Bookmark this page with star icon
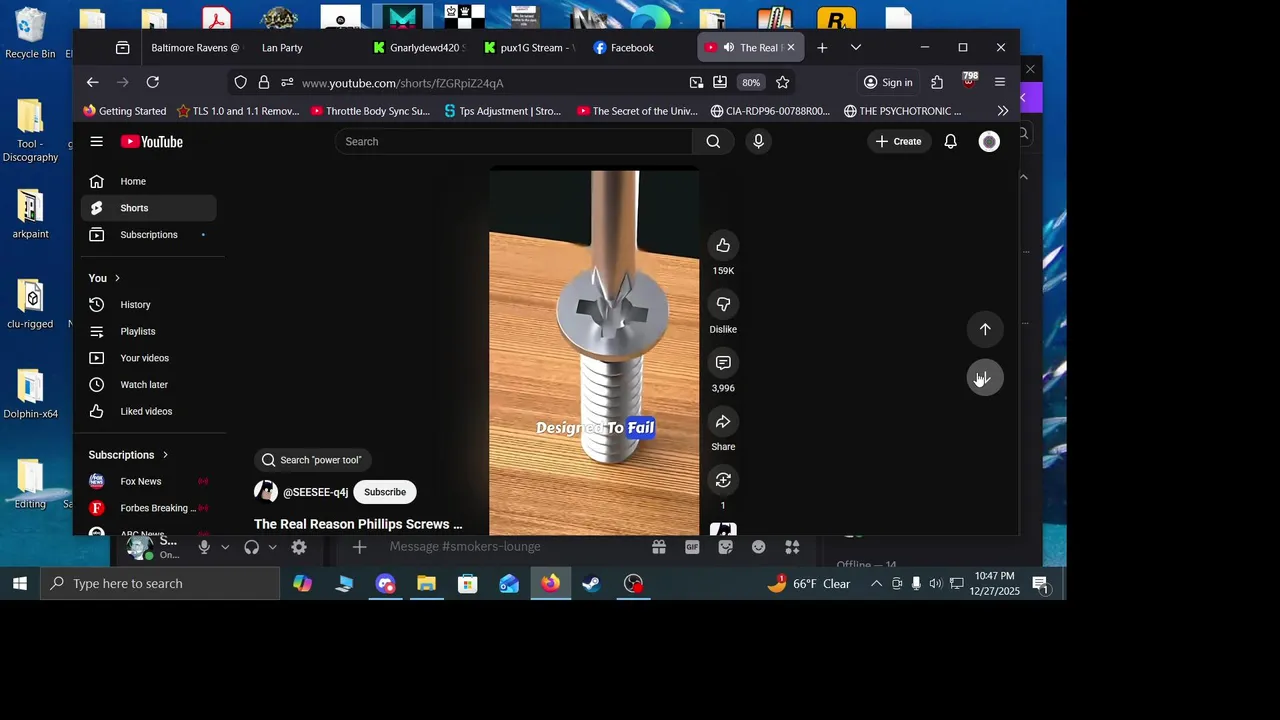This screenshot has height=720, width=1280. tap(783, 82)
